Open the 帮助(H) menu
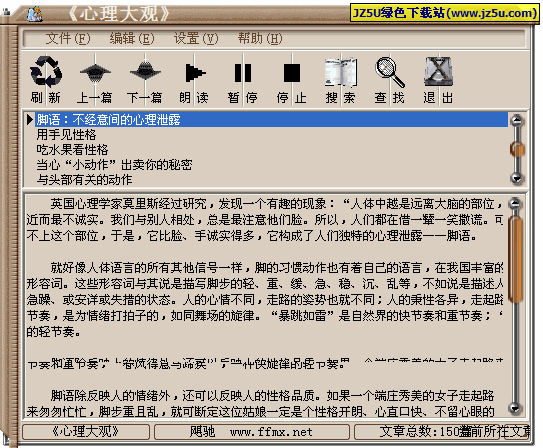This screenshot has height=448, width=543. [260, 38]
